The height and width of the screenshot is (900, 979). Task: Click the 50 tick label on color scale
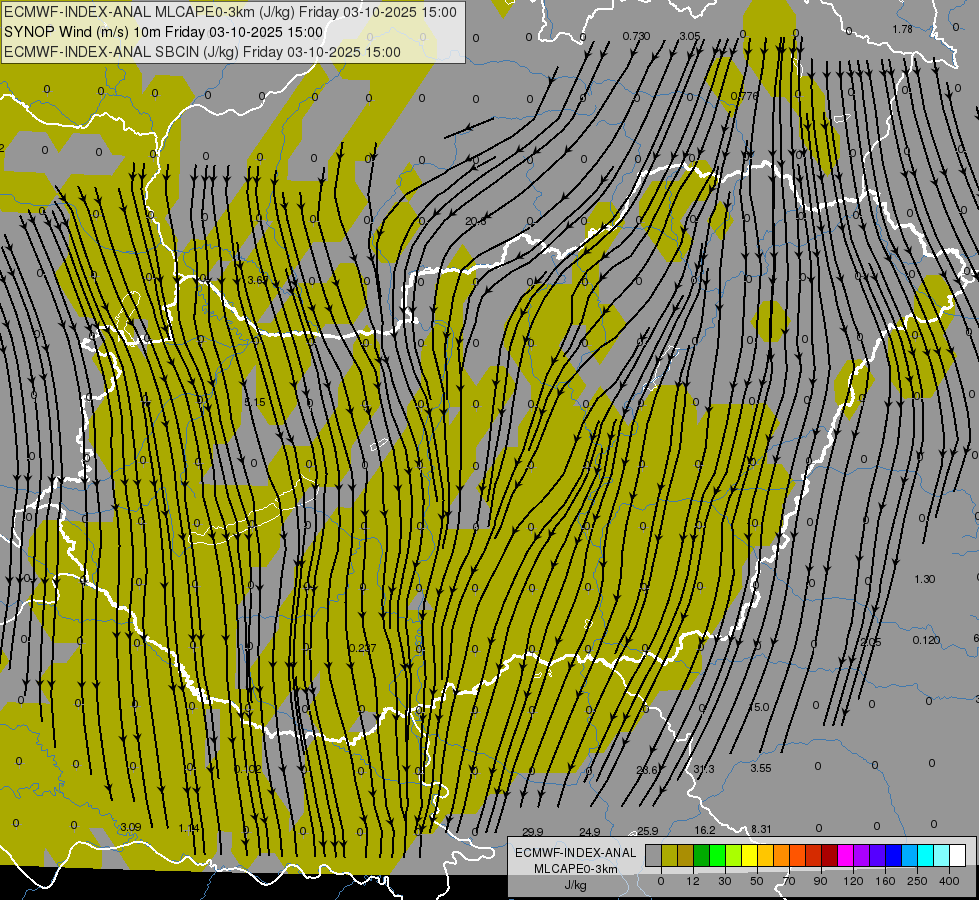click(x=757, y=881)
